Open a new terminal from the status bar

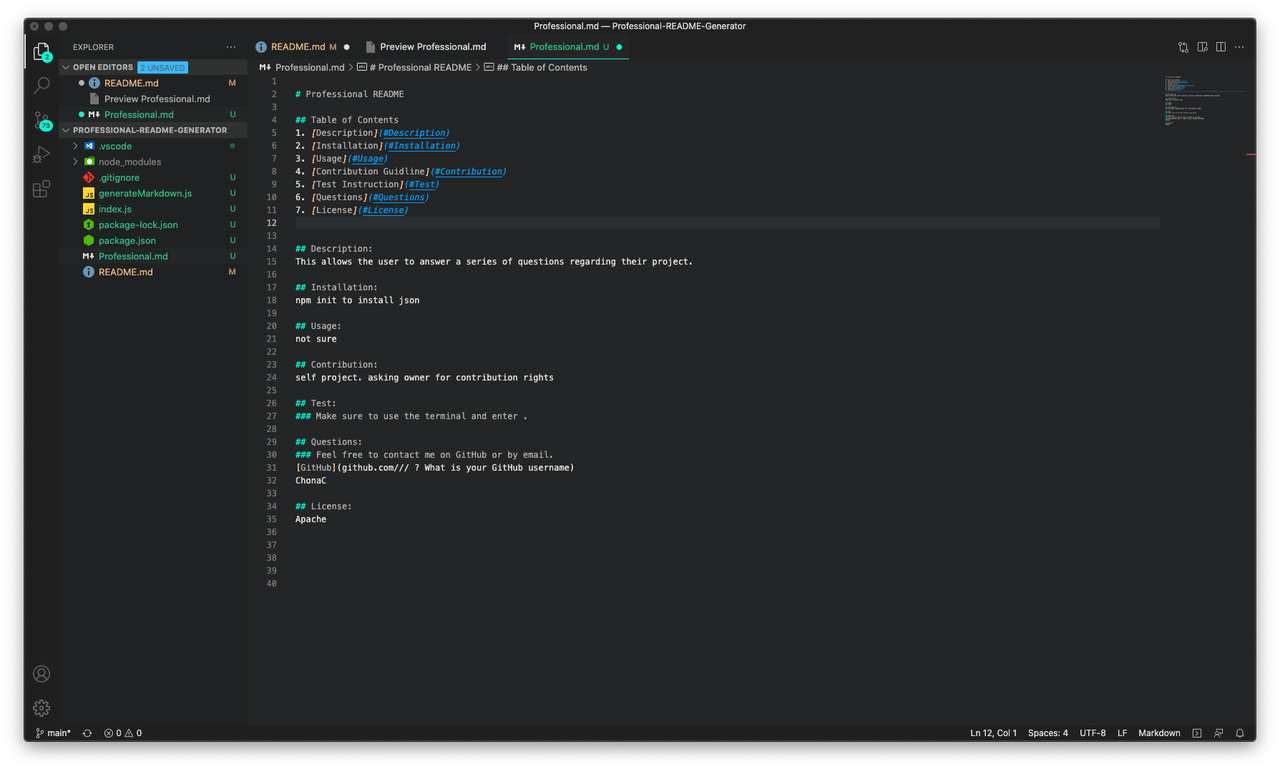[1196, 732]
